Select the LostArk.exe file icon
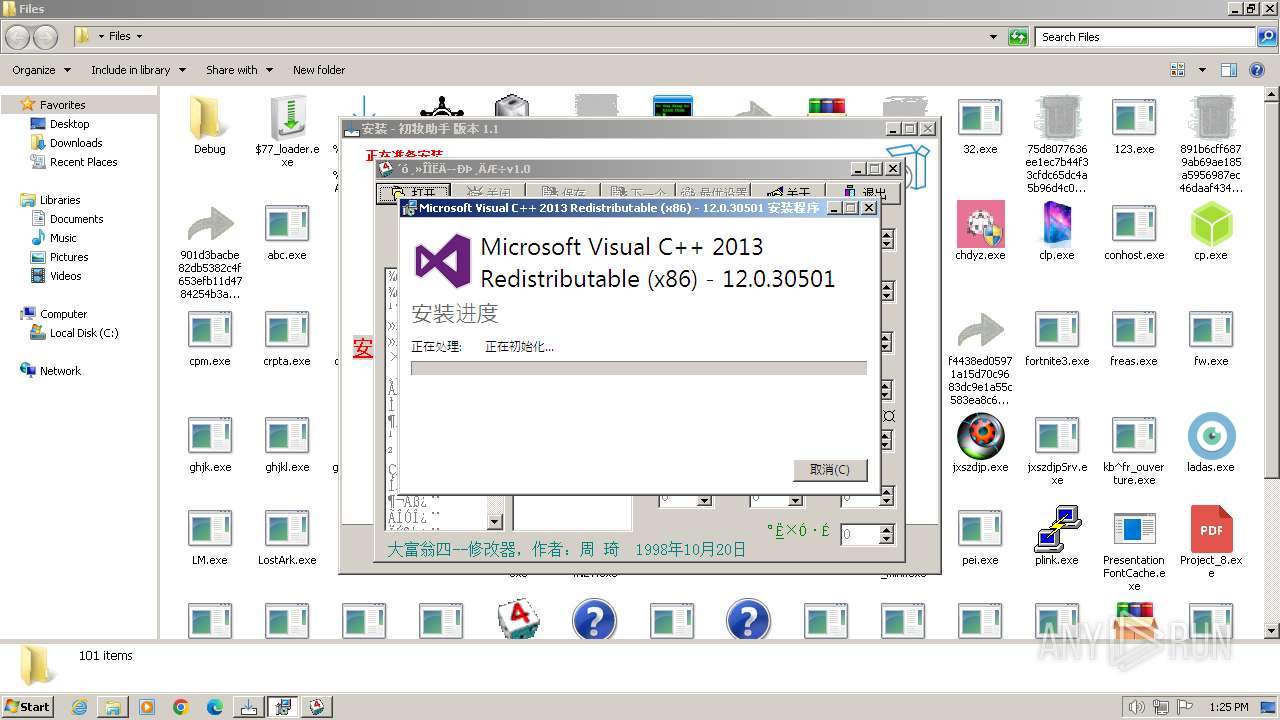The height and width of the screenshot is (720, 1280). click(287, 528)
